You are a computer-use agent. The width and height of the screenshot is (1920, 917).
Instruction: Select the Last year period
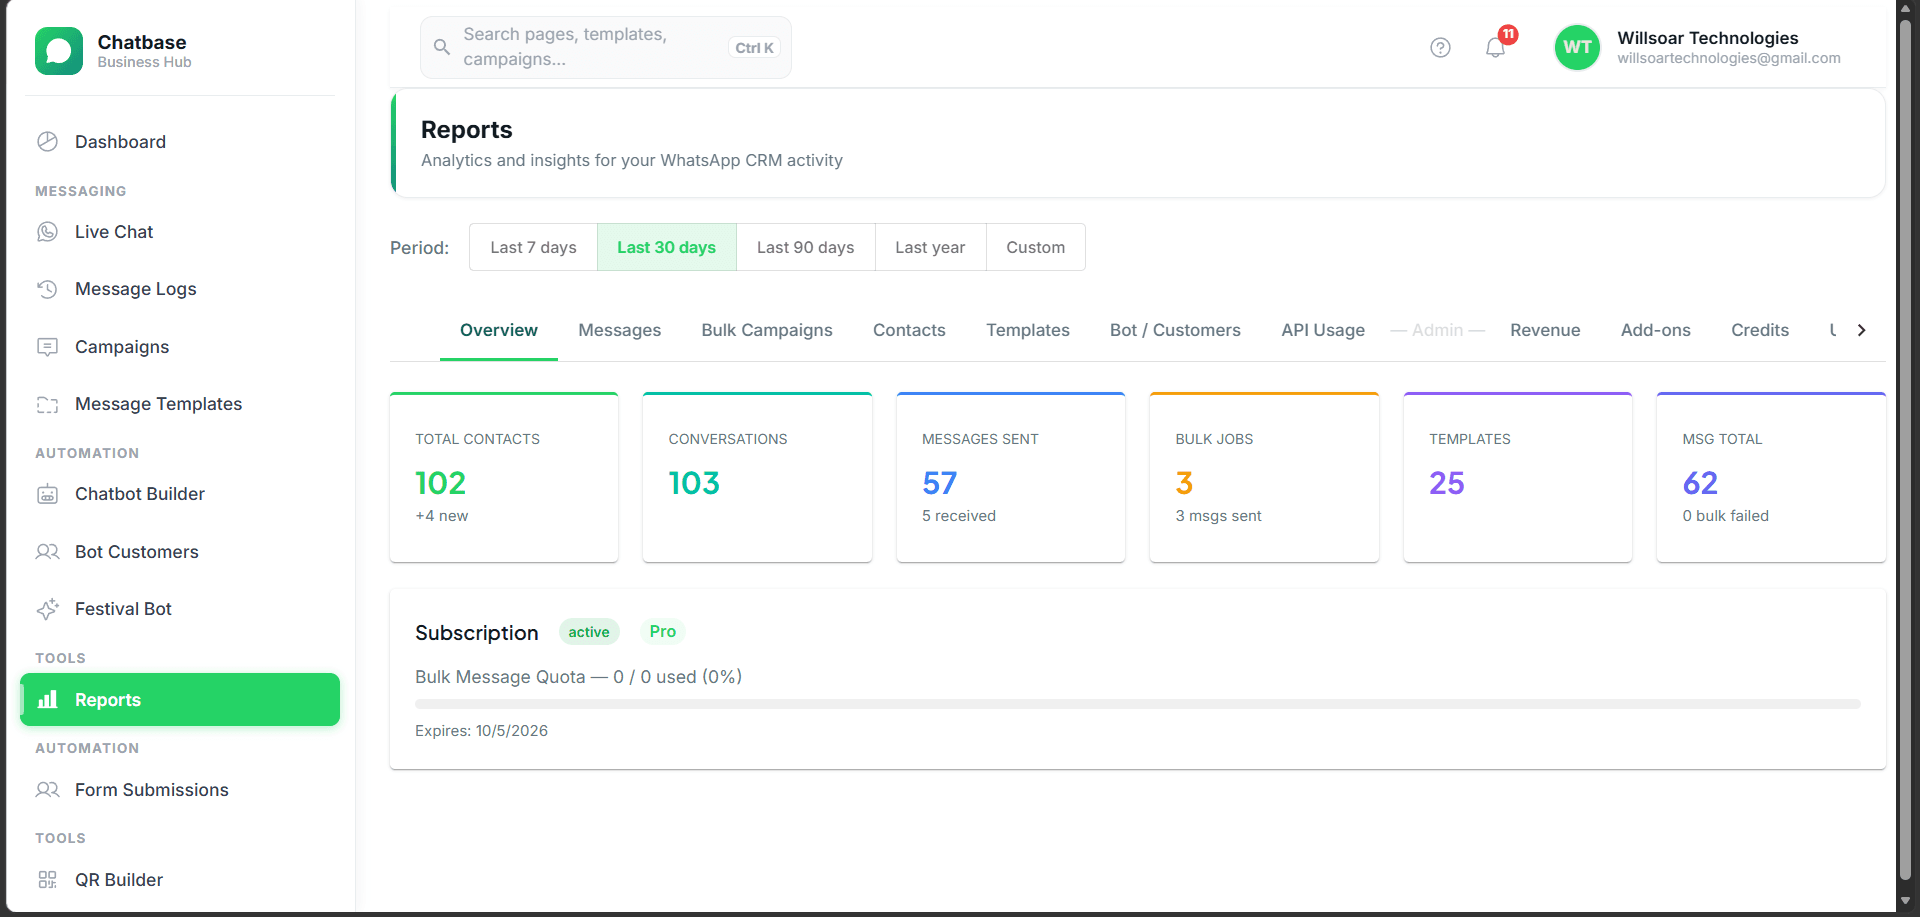[930, 247]
